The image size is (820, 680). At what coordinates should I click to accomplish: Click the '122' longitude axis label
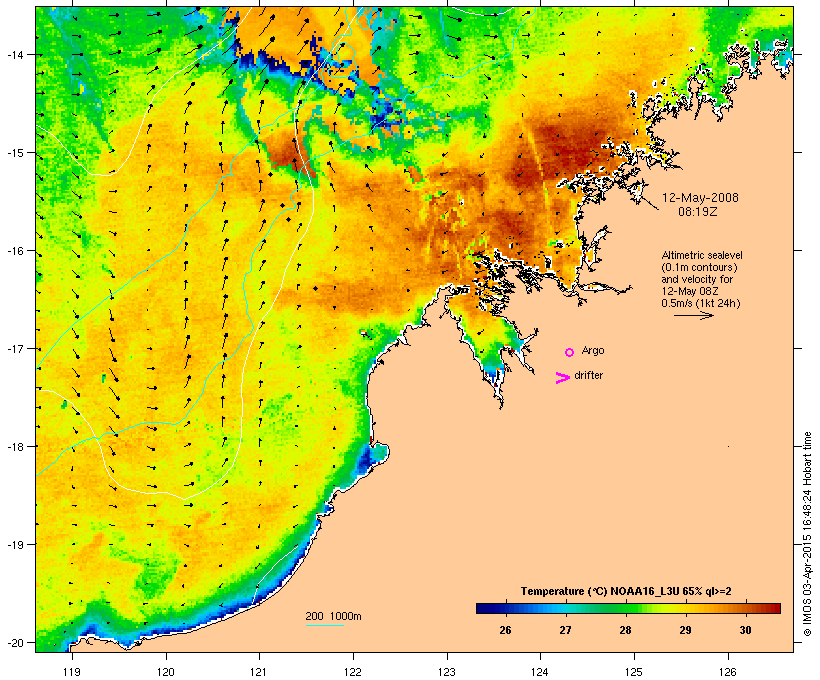pos(353,672)
